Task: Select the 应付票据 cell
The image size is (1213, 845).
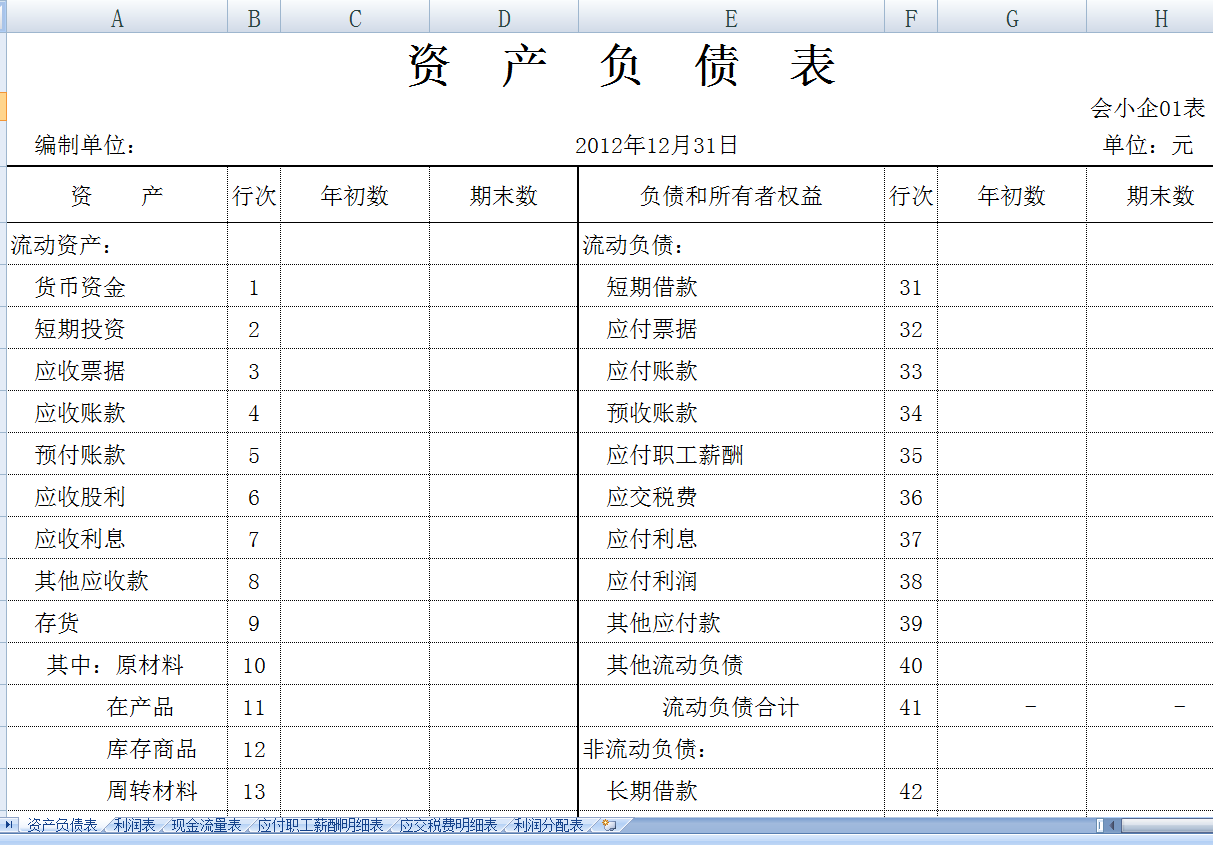Action: click(x=731, y=330)
